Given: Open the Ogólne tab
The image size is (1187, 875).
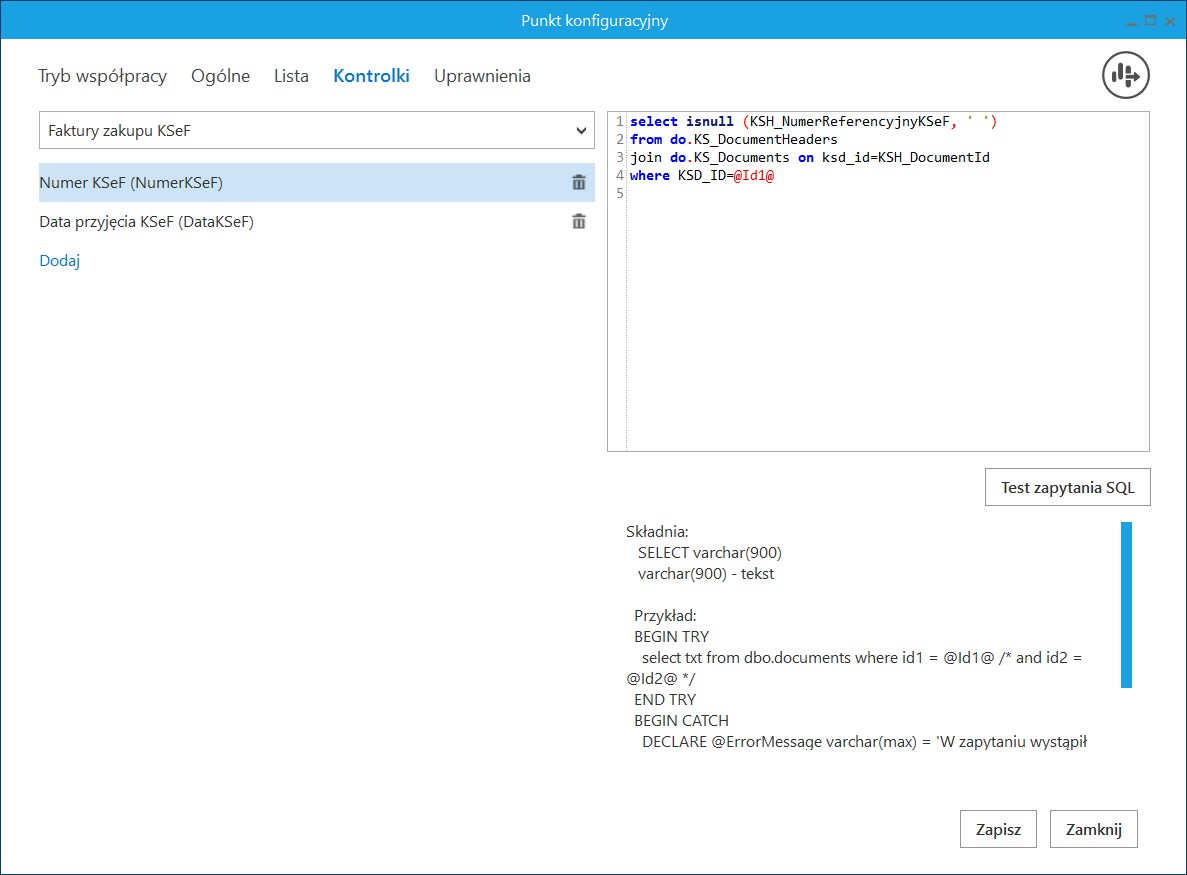Looking at the screenshot, I should [x=220, y=76].
